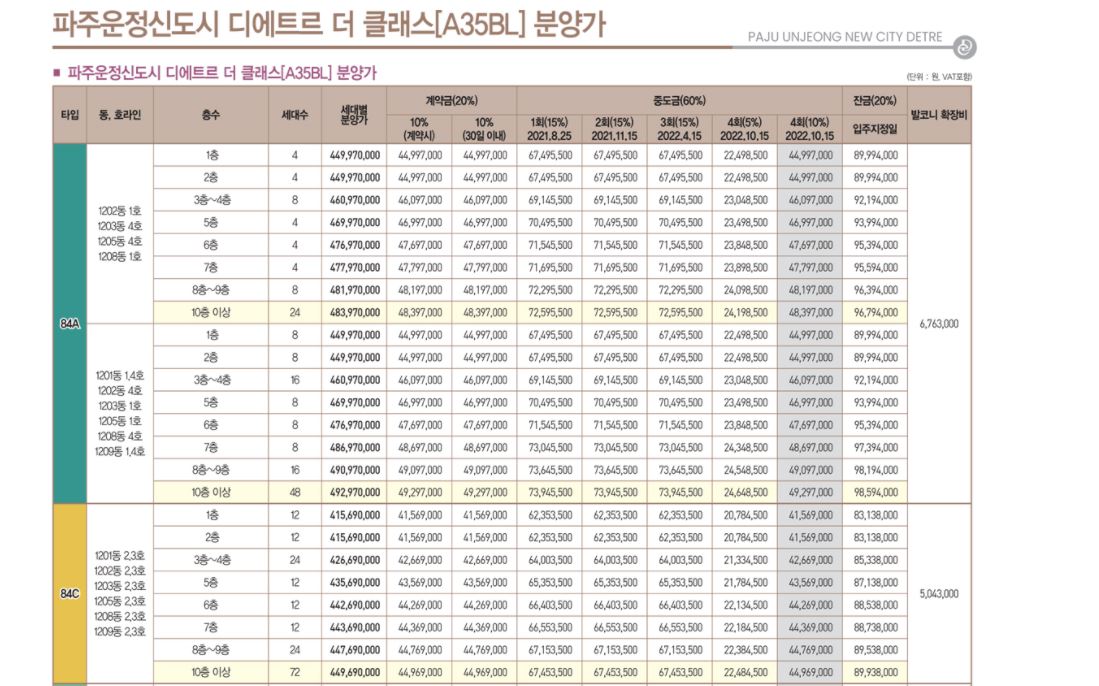Click sale price '449,690,000'
This screenshot has width=1099, height=686.
point(355,673)
